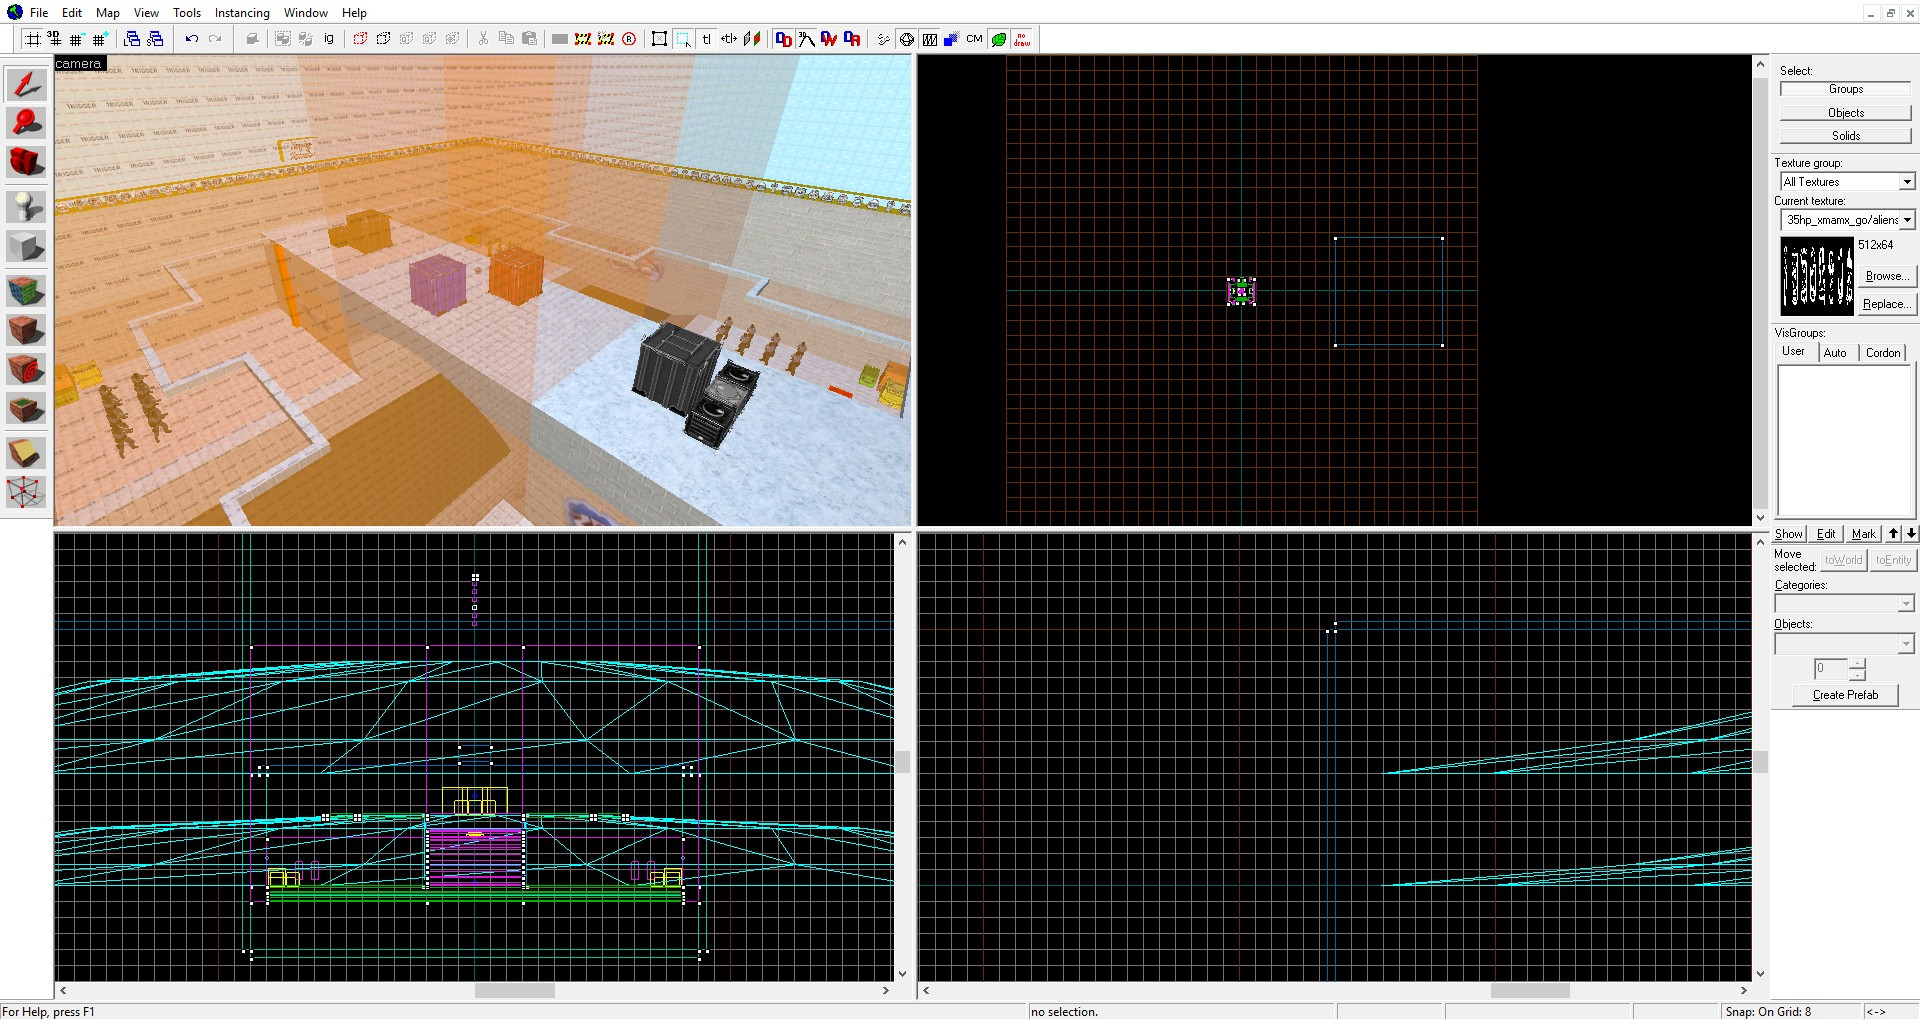Select the Block creation tool
This screenshot has height=1020, width=1920.
click(x=26, y=246)
